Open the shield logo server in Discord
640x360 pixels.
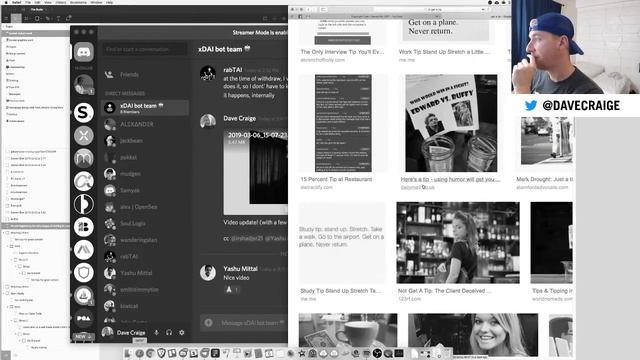coord(84,272)
